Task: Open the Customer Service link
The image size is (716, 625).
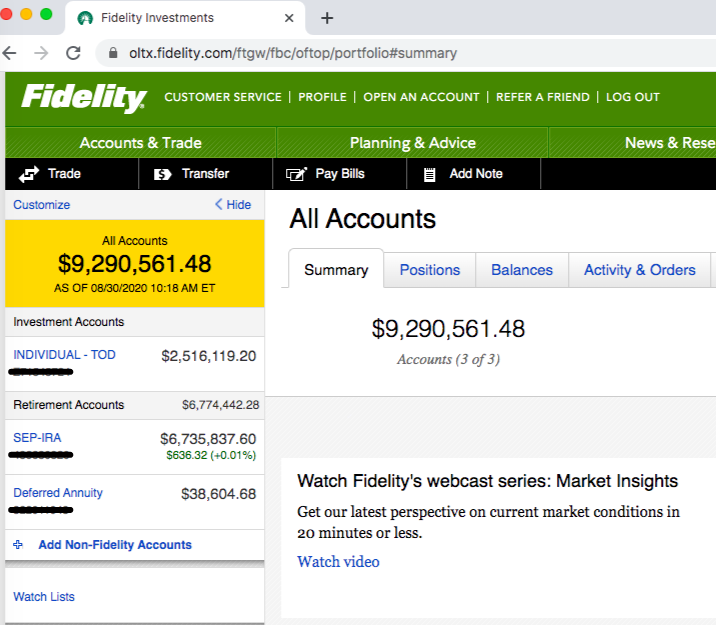Action: tap(223, 97)
